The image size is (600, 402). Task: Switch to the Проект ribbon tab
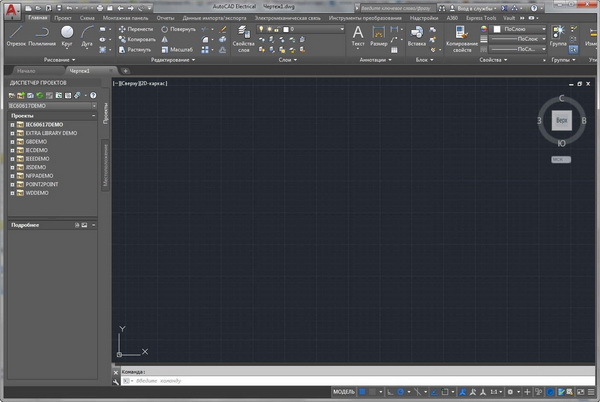click(63, 18)
